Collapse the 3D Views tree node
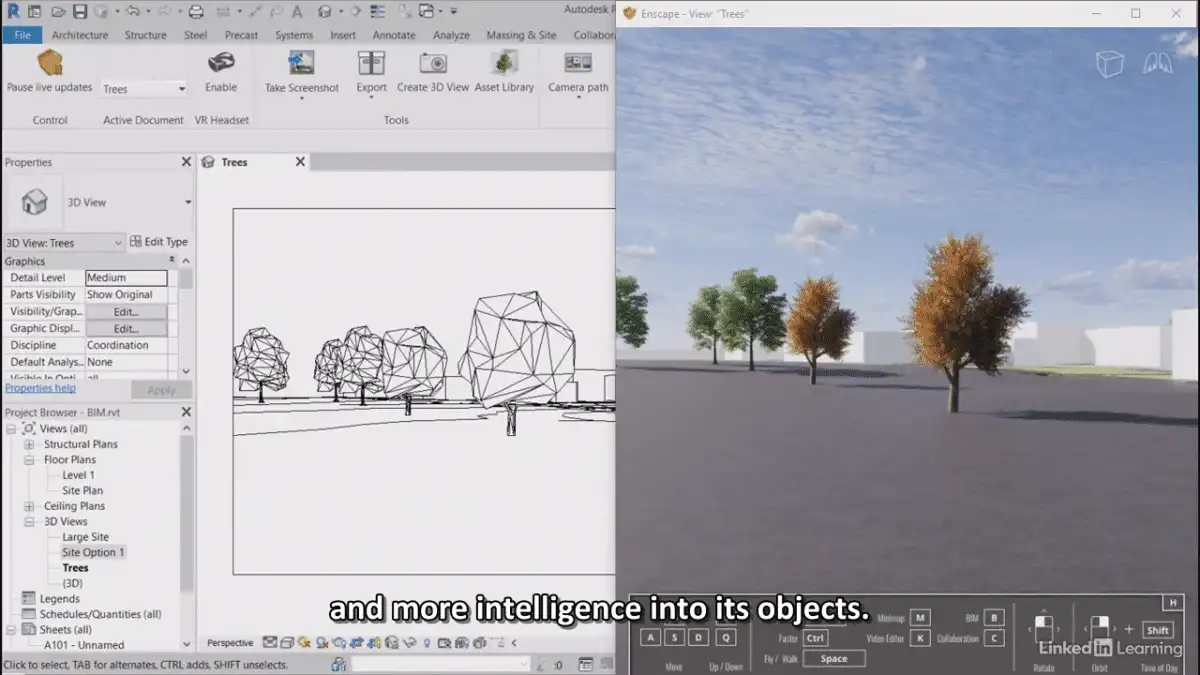The width and height of the screenshot is (1200, 675). click(x=29, y=522)
